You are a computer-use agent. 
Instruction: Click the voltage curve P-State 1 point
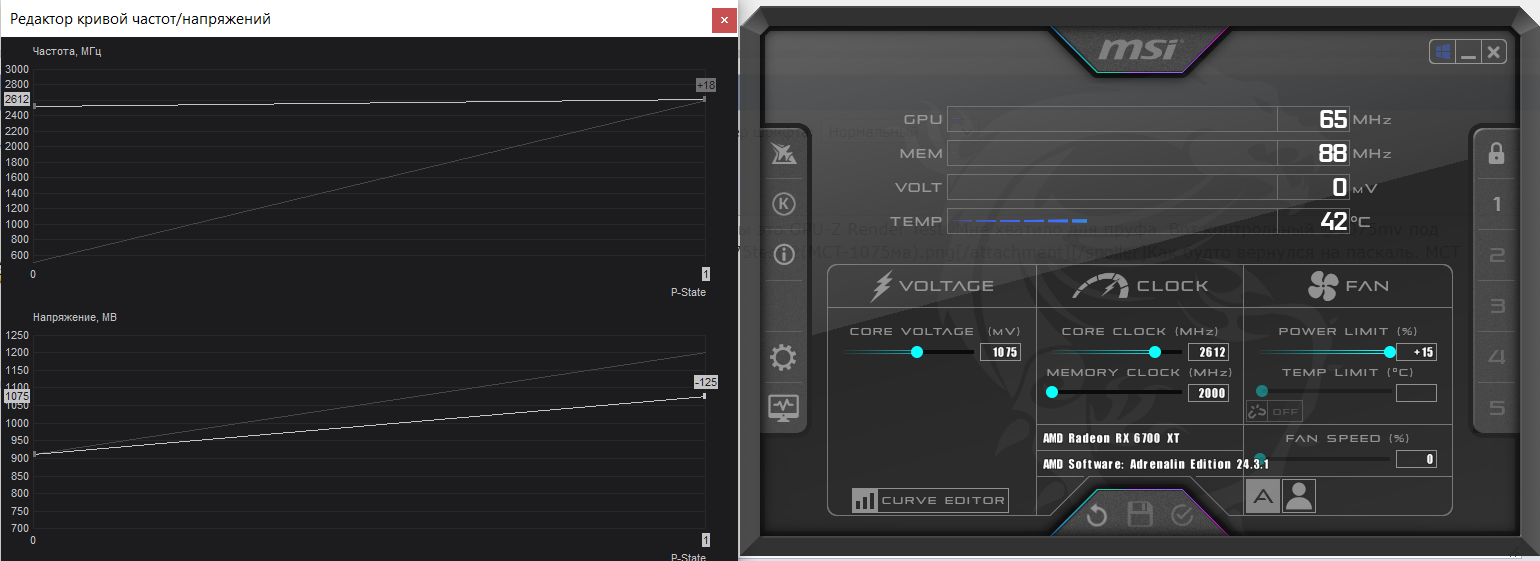(705, 396)
